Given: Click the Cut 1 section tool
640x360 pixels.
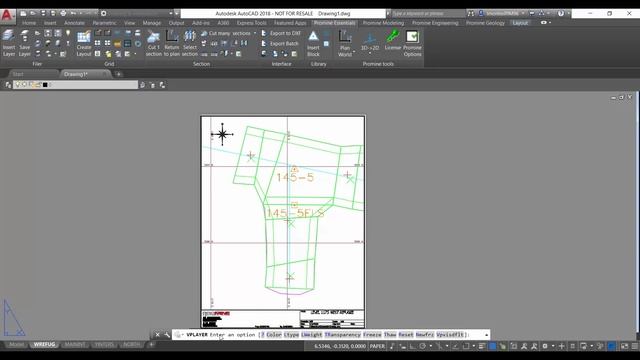Looking at the screenshot, I should [153, 43].
